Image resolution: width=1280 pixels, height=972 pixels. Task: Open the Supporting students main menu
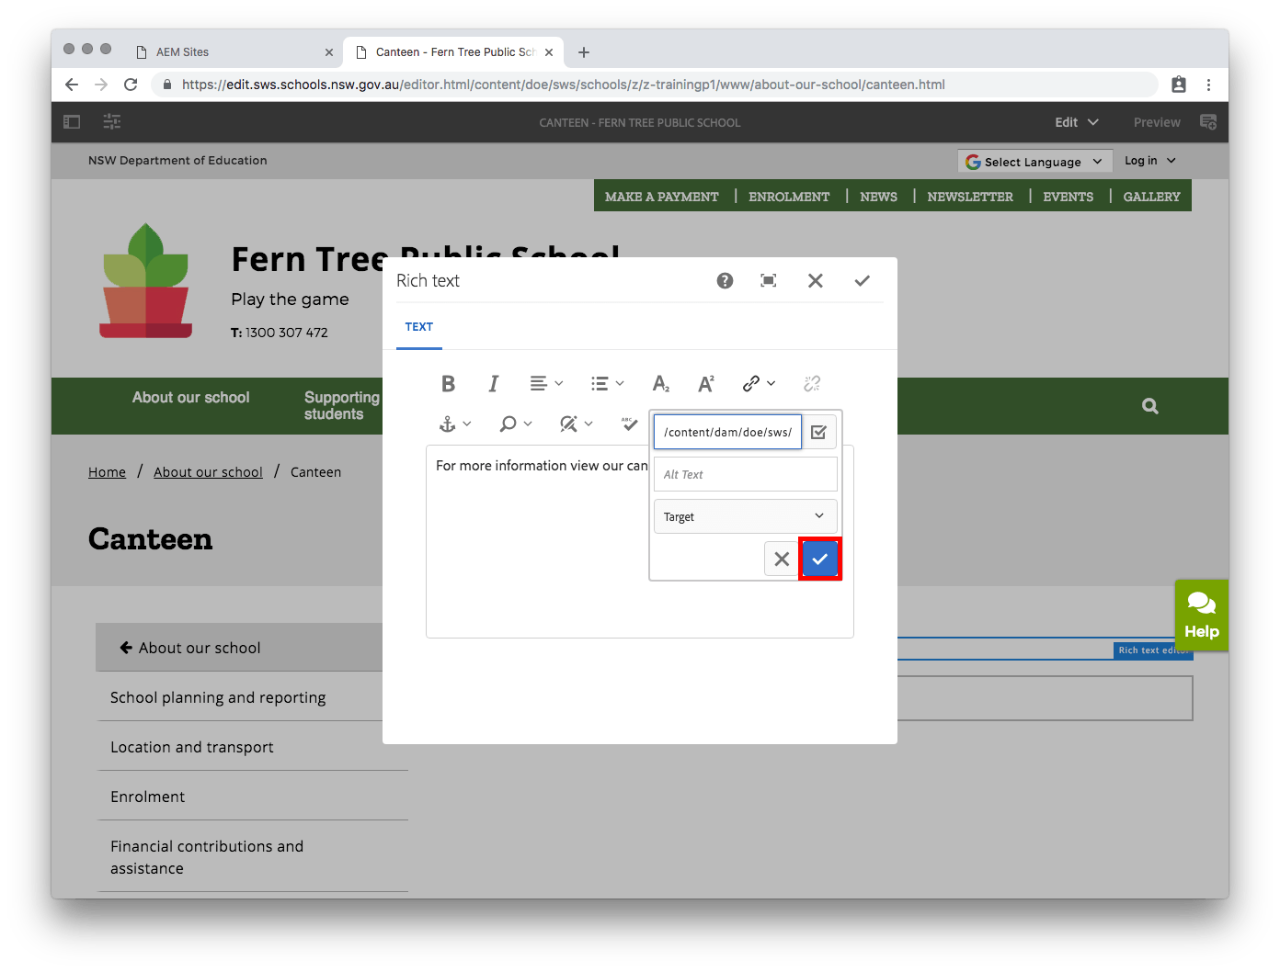pos(341,406)
